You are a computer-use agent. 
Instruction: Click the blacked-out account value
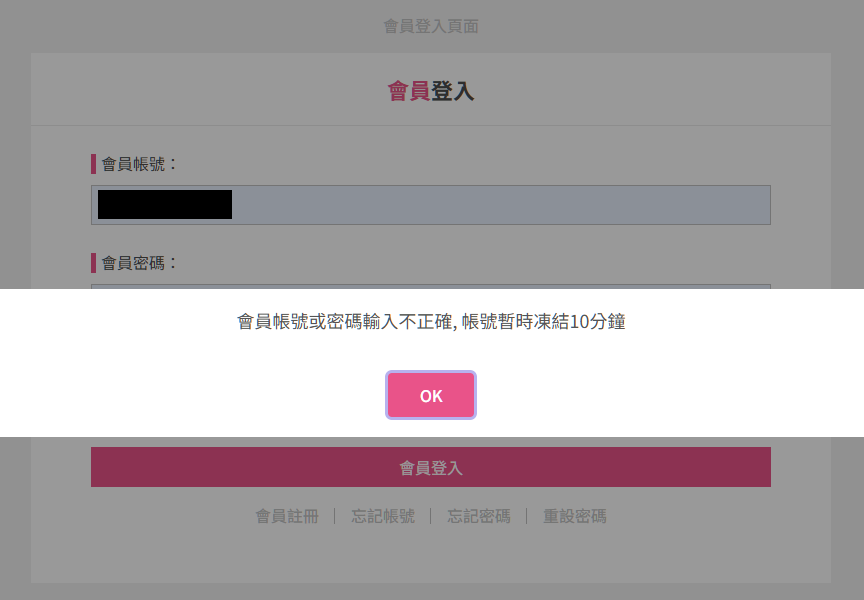pyautogui.click(x=165, y=205)
